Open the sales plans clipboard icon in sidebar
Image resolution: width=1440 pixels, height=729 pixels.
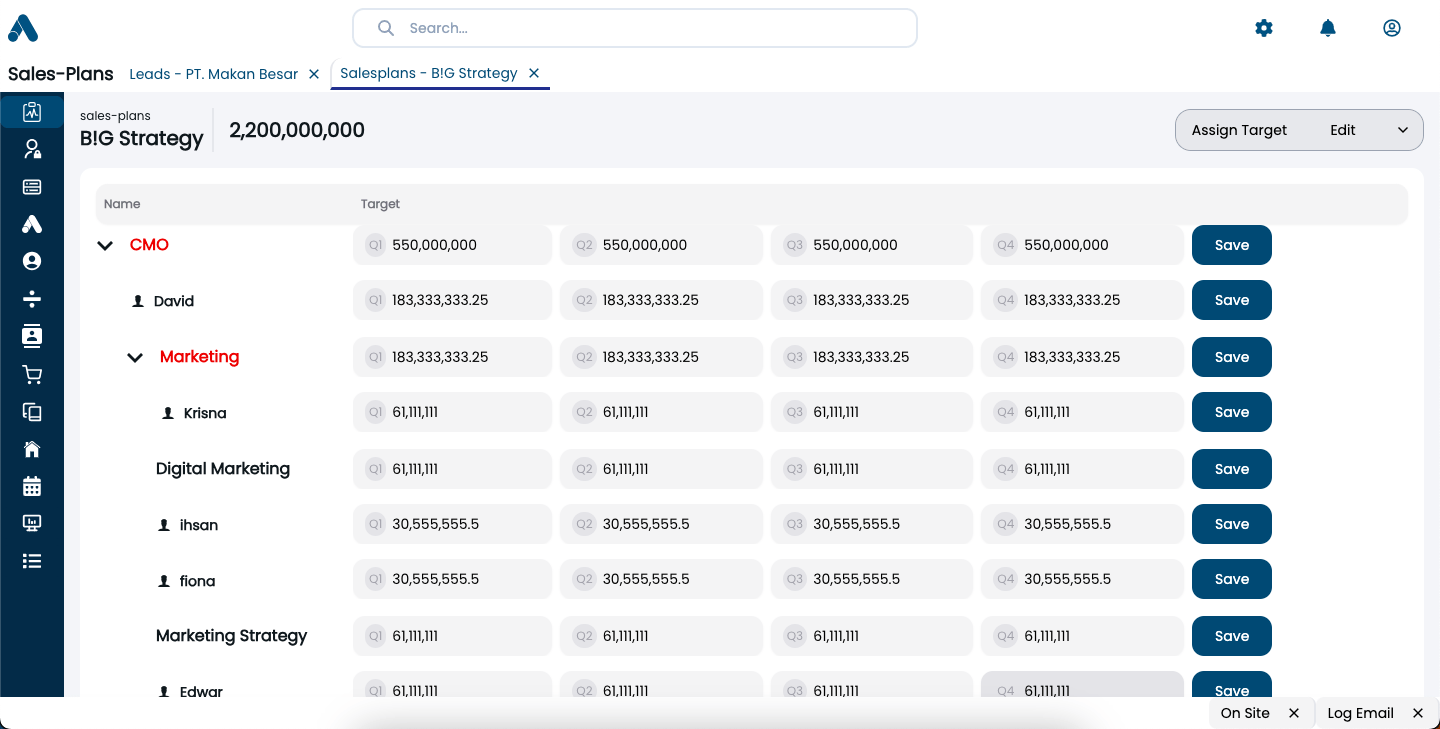pyautogui.click(x=32, y=112)
